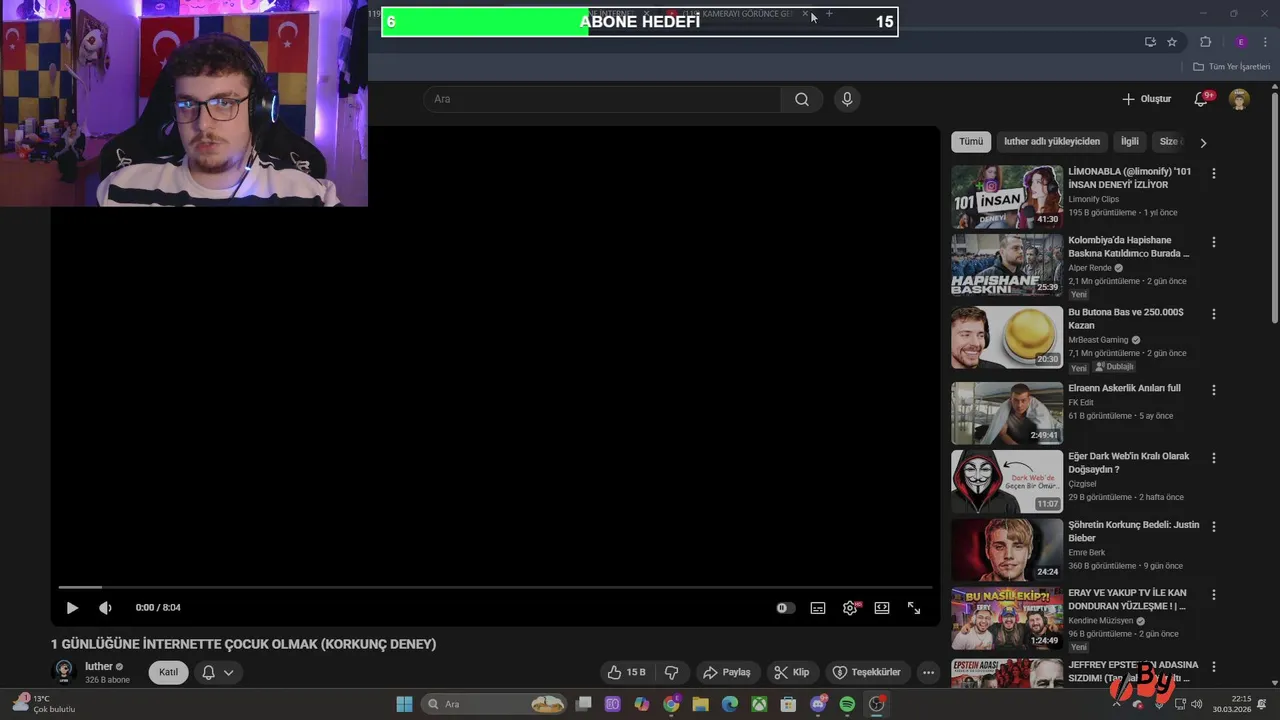
Task: Open options for the LİMONABLA video
Action: (1214, 173)
